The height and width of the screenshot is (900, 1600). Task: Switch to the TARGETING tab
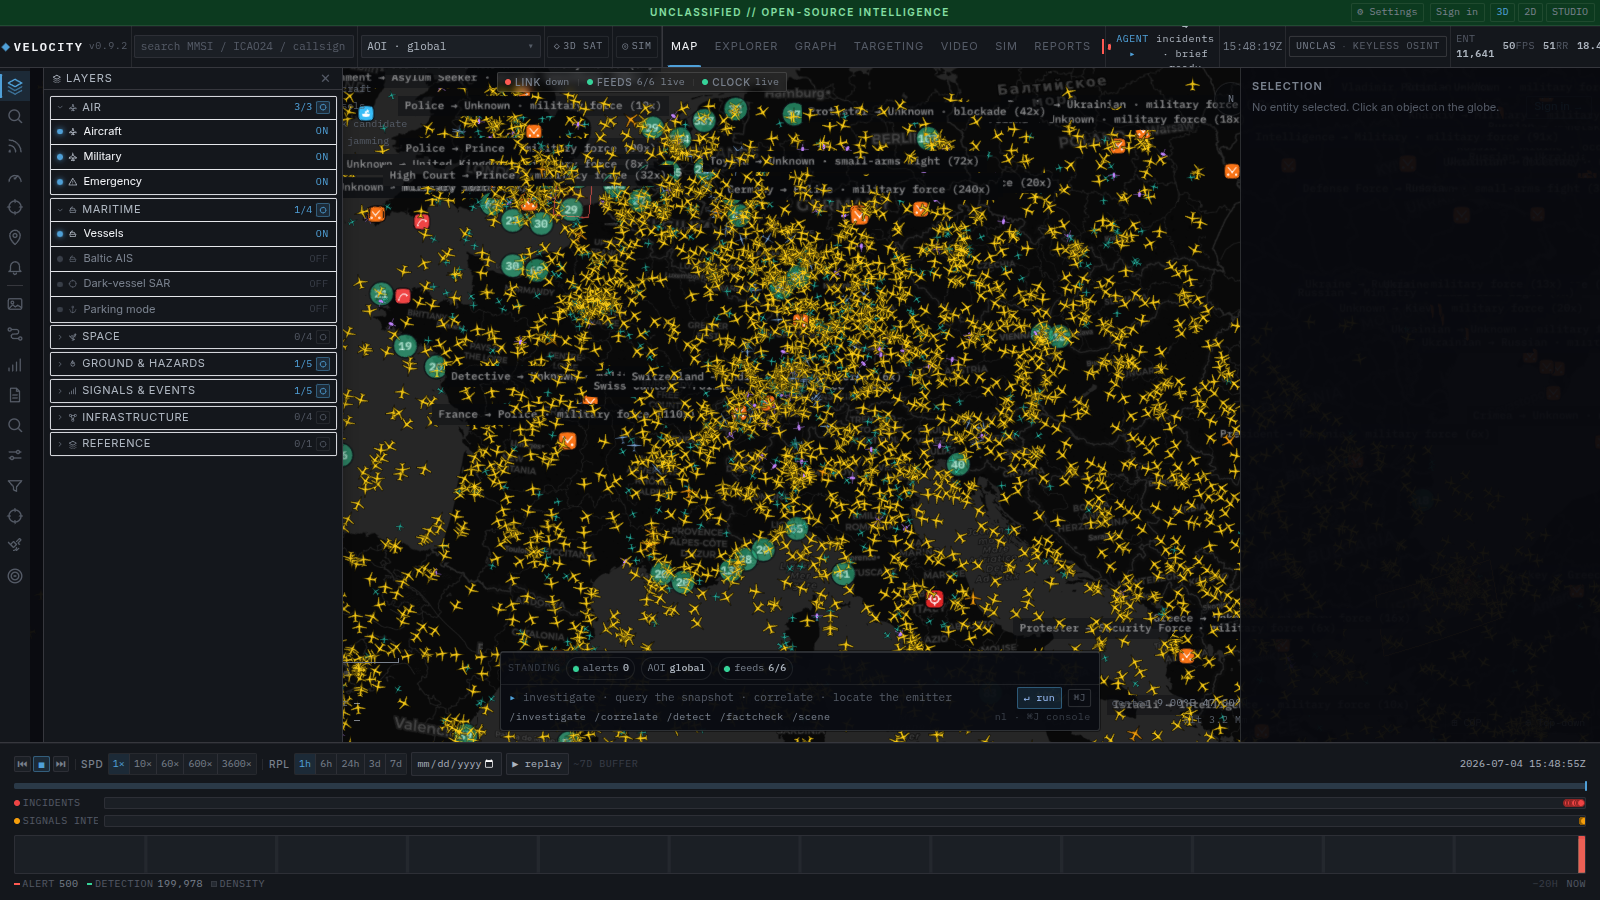pos(889,46)
